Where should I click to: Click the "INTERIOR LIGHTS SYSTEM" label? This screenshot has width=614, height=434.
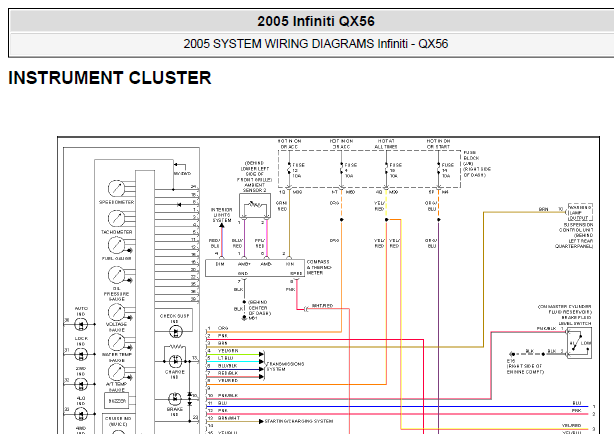point(222,215)
